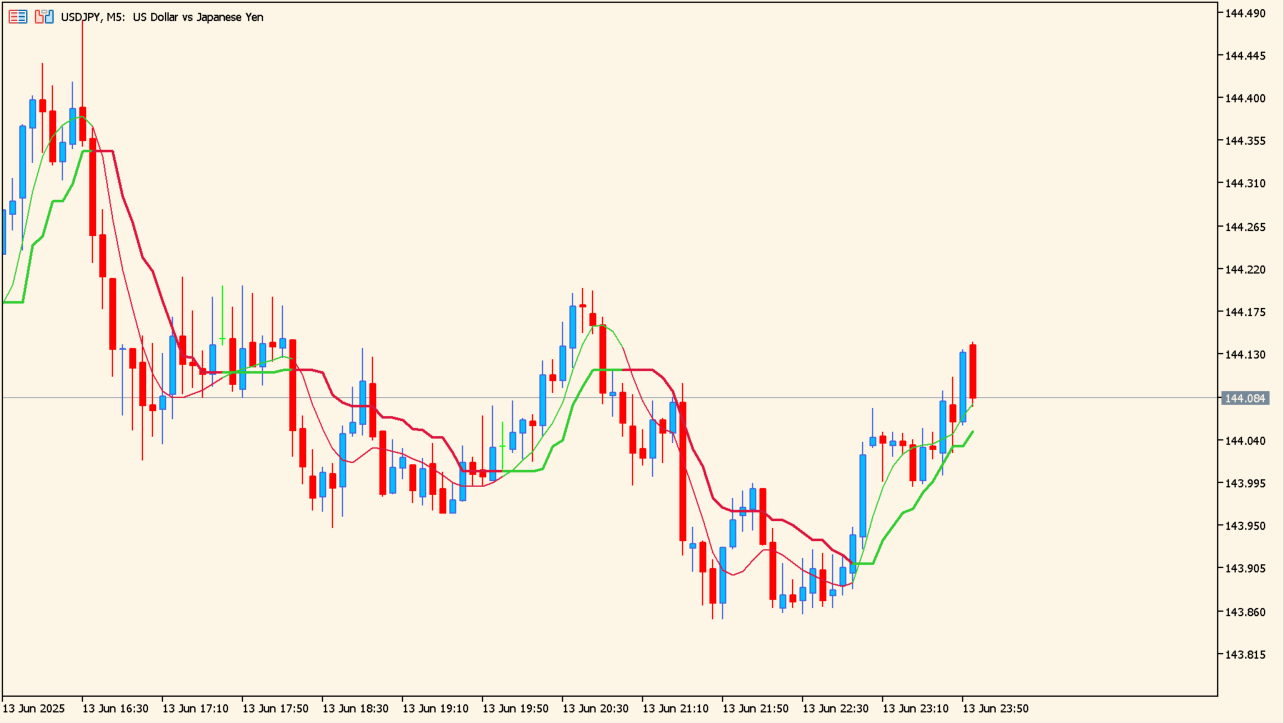Click the 144.355 price scale label
Viewport: 1284px width, 723px height.
tap(1245, 141)
